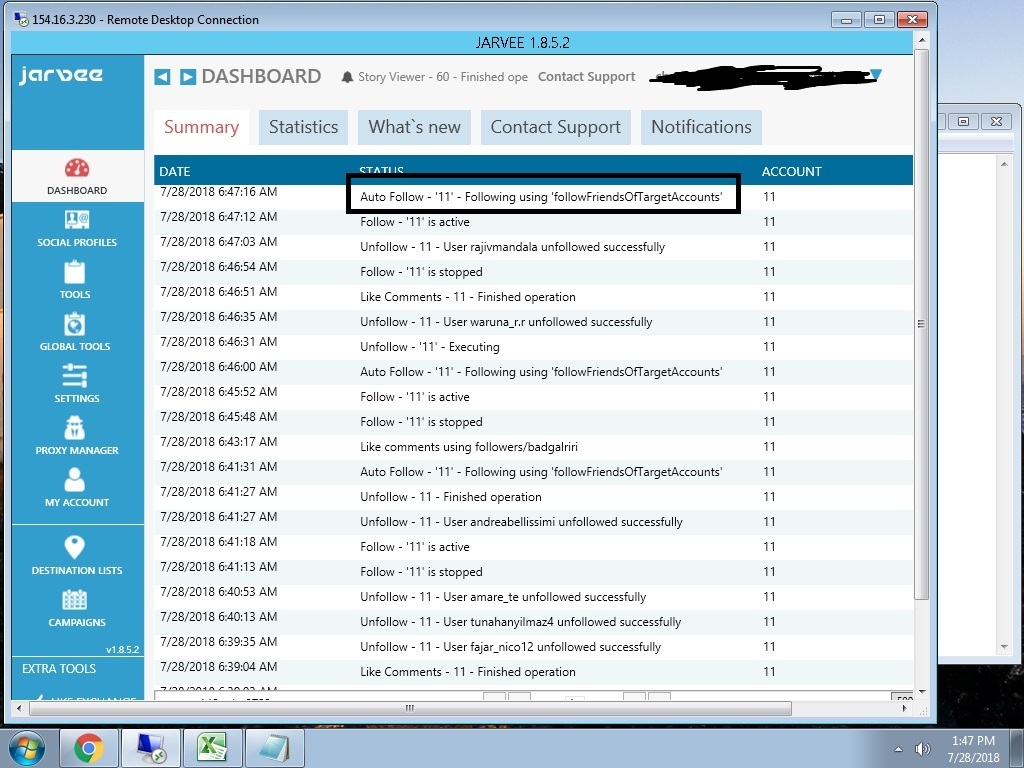The image size is (1024, 768).
Task: Click the forward navigation arrow
Action: point(187,77)
